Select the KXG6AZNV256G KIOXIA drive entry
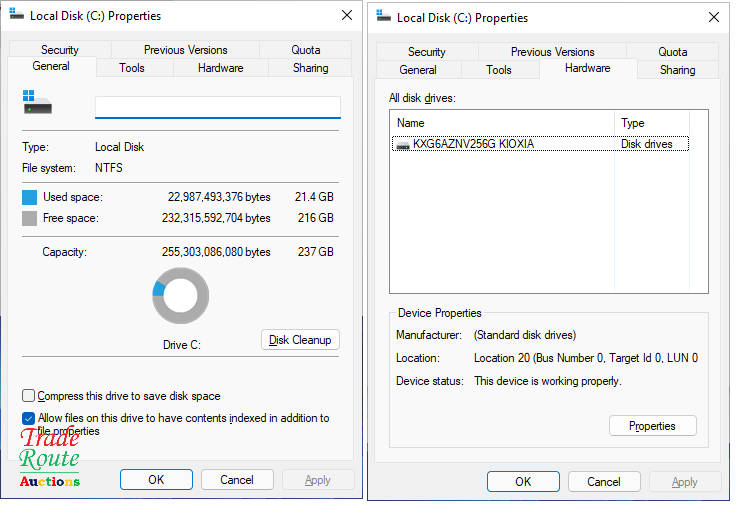Viewport: 738px width, 506px height. coord(473,144)
